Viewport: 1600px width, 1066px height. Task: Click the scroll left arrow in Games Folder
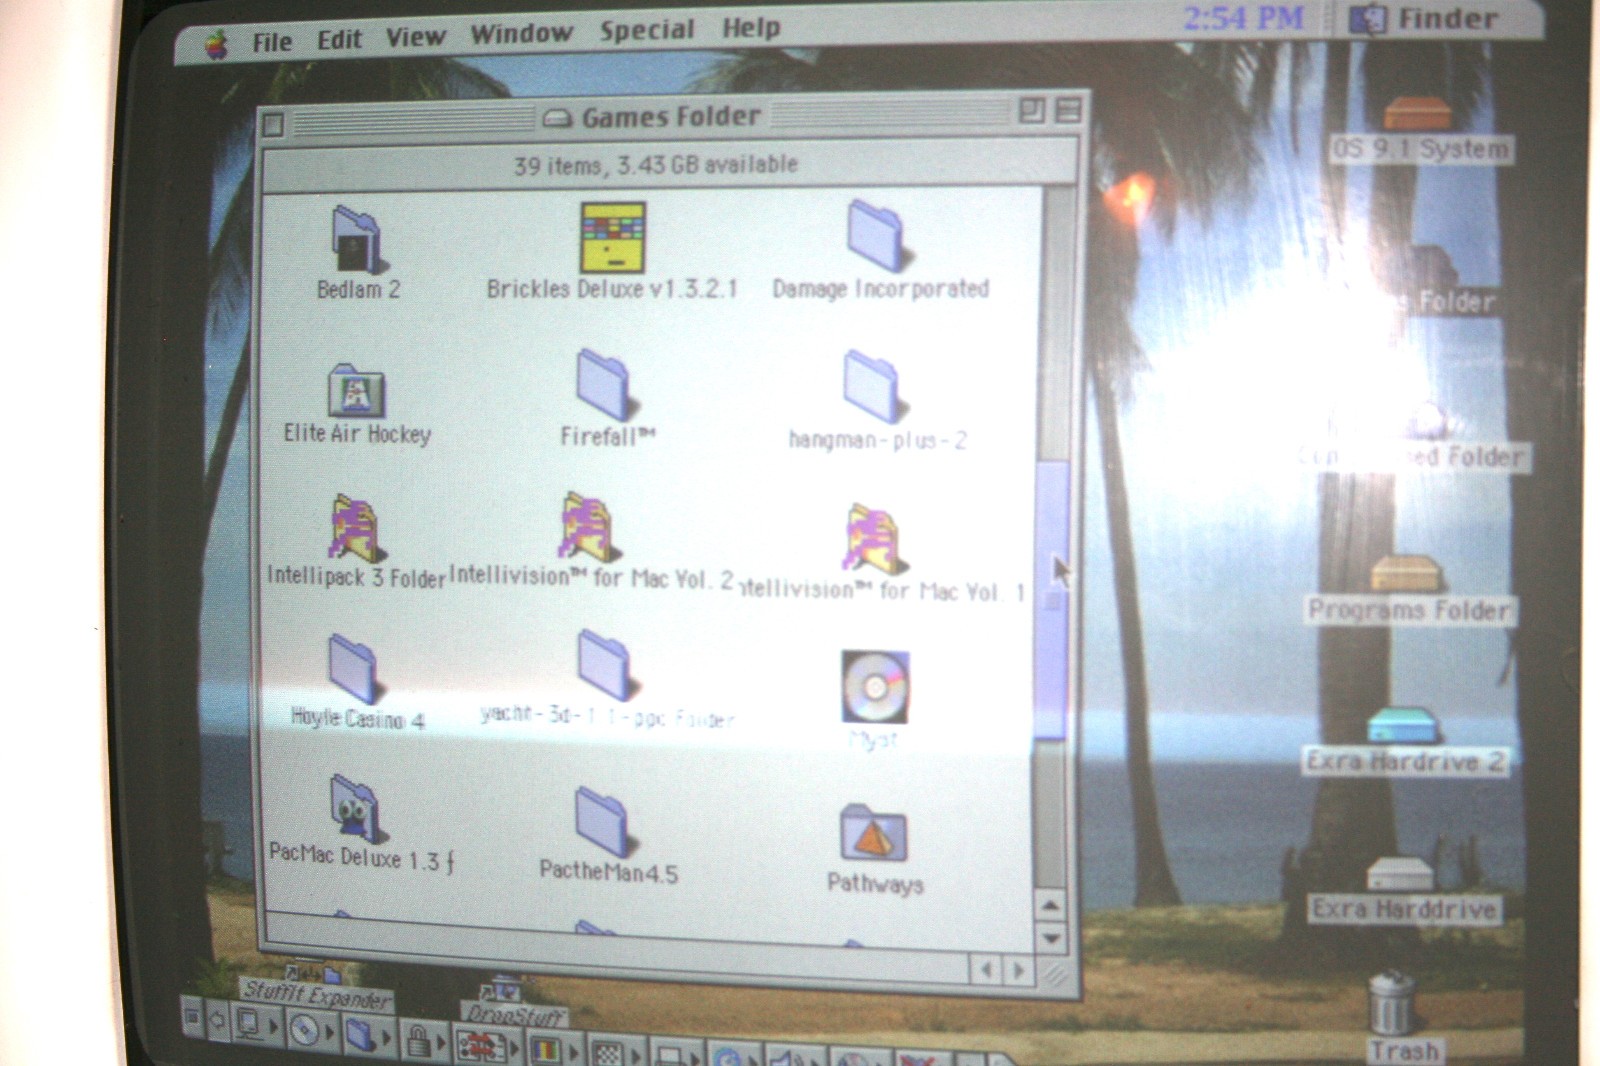pos(986,969)
